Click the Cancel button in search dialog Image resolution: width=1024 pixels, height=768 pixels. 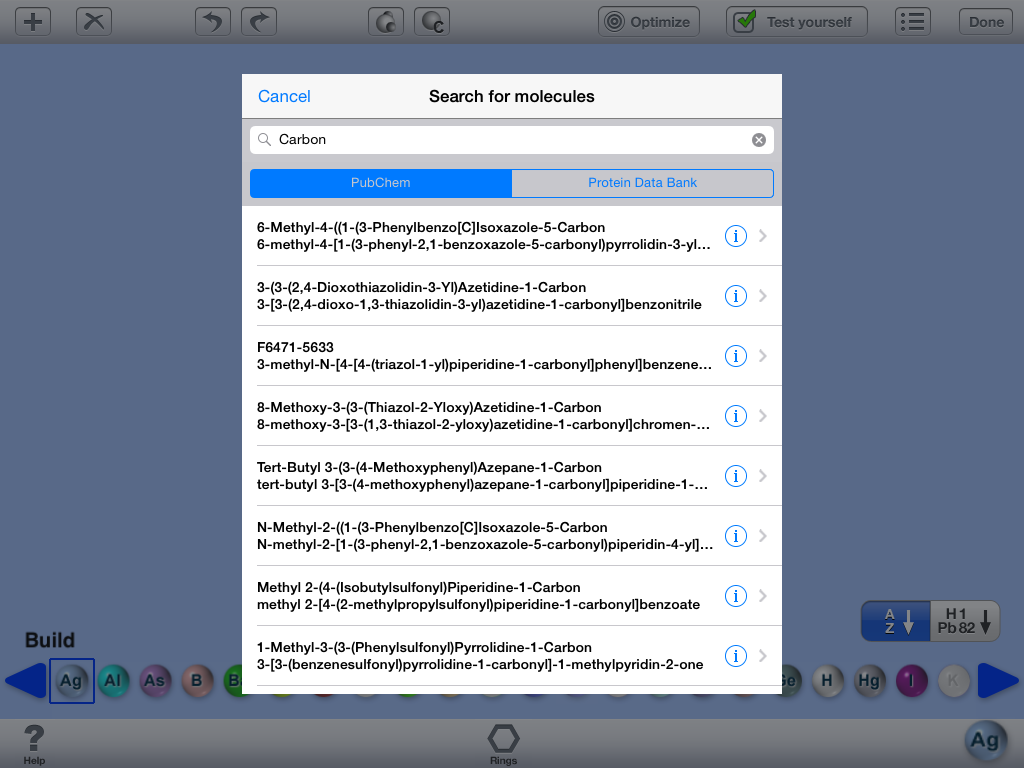click(284, 96)
